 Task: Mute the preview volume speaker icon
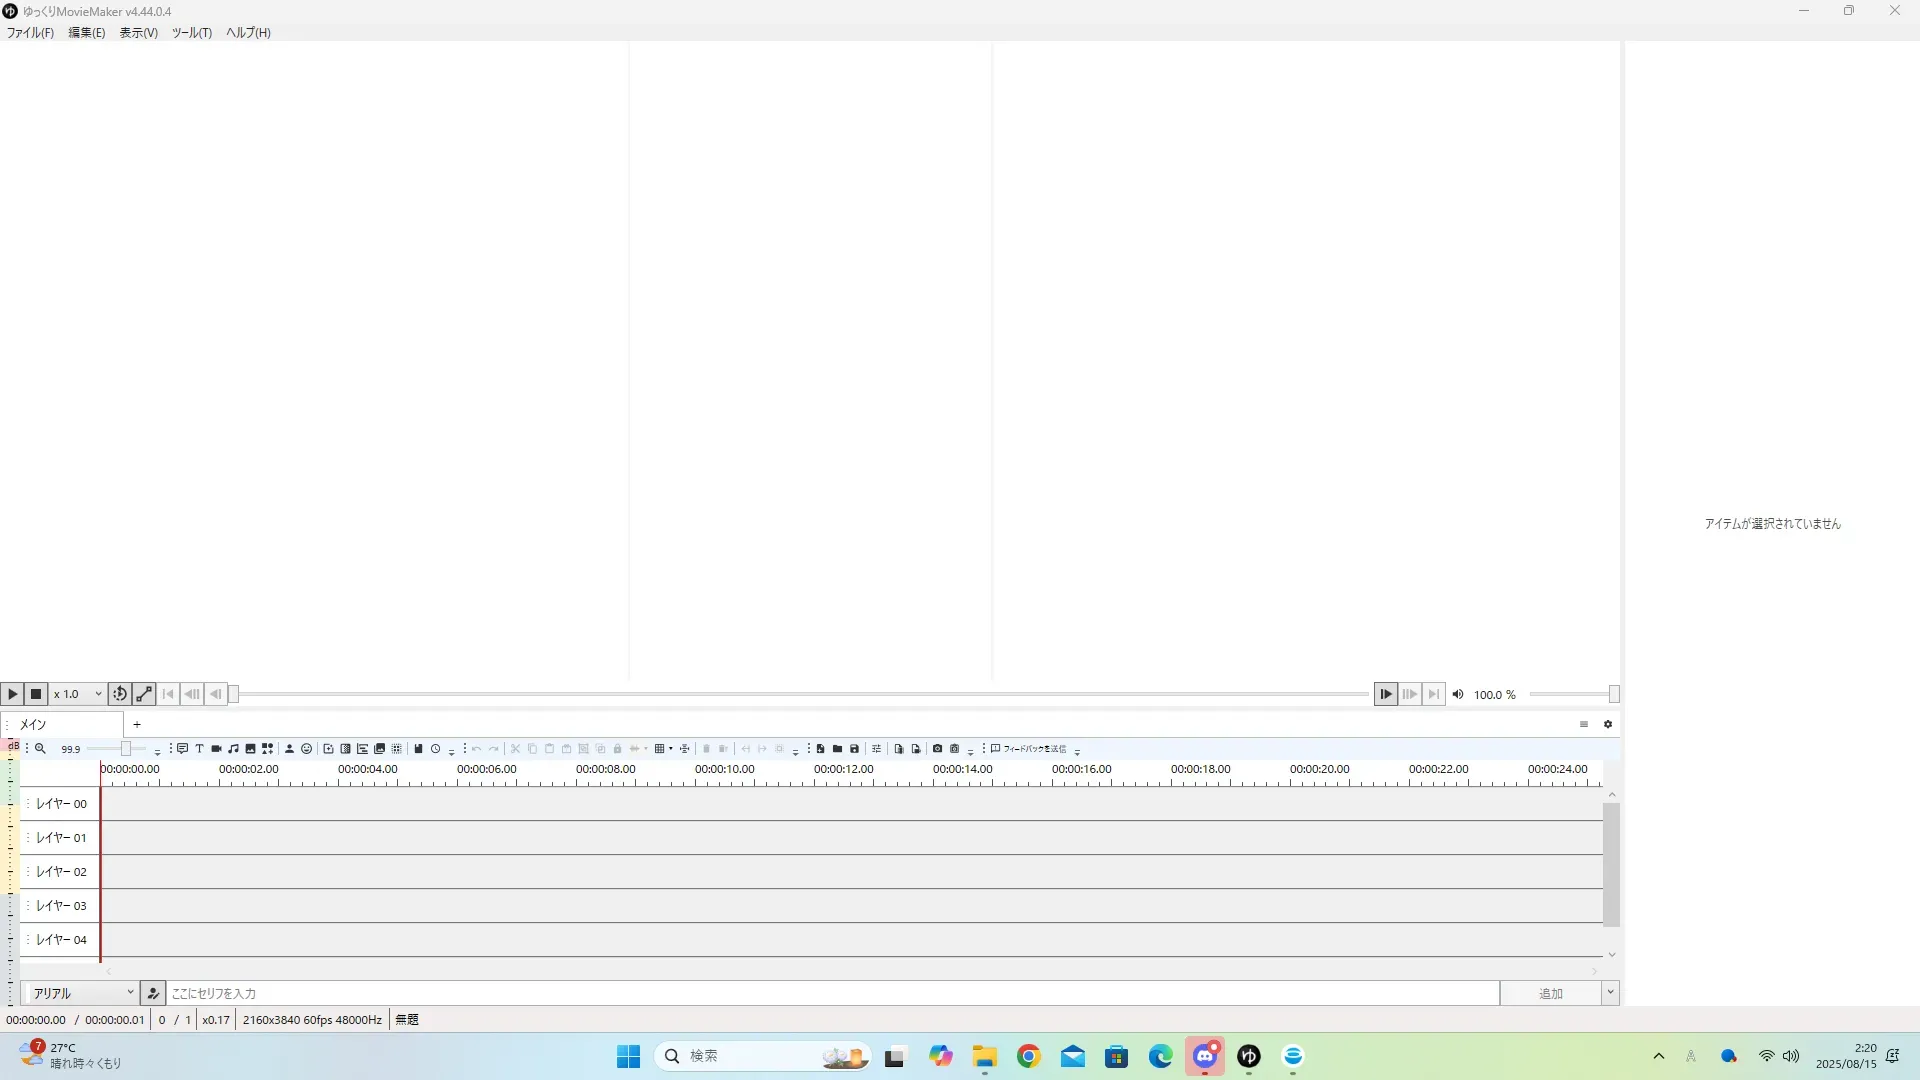coord(1458,694)
